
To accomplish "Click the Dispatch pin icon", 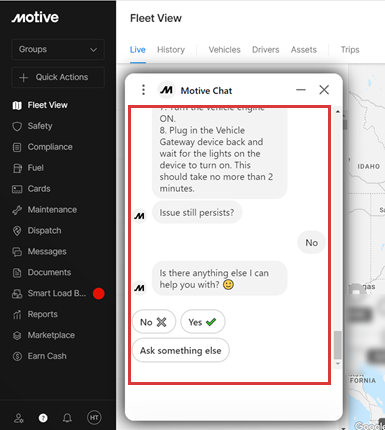I will (17, 231).
